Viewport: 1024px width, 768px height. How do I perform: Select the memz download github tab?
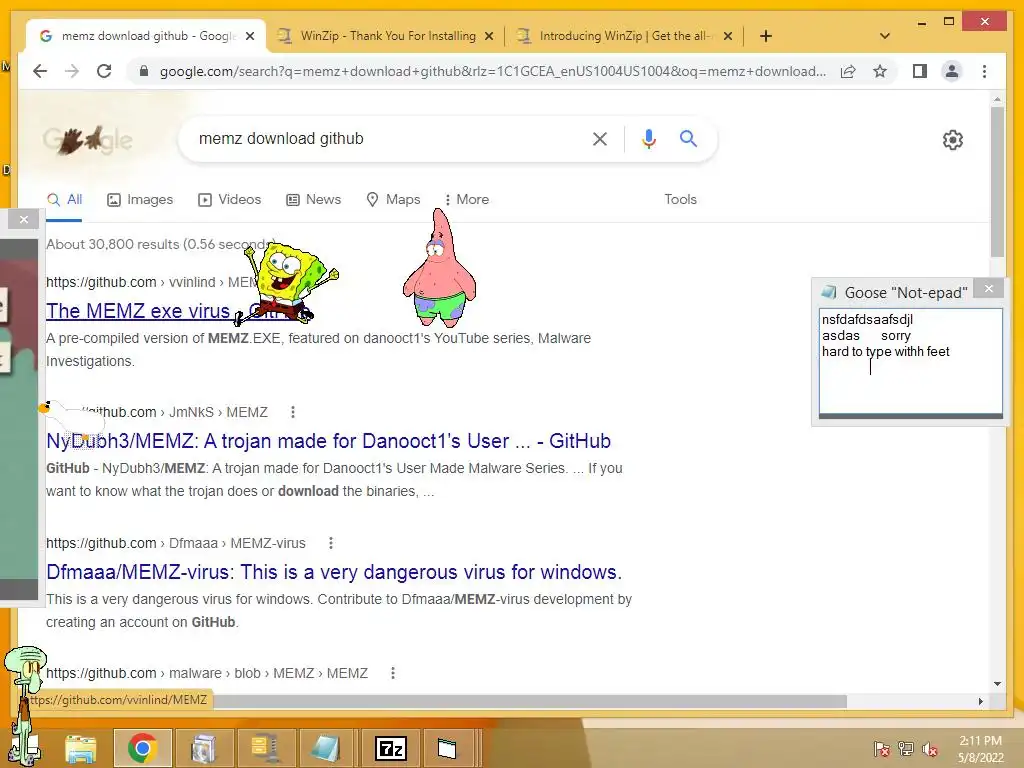[x=146, y=36]
